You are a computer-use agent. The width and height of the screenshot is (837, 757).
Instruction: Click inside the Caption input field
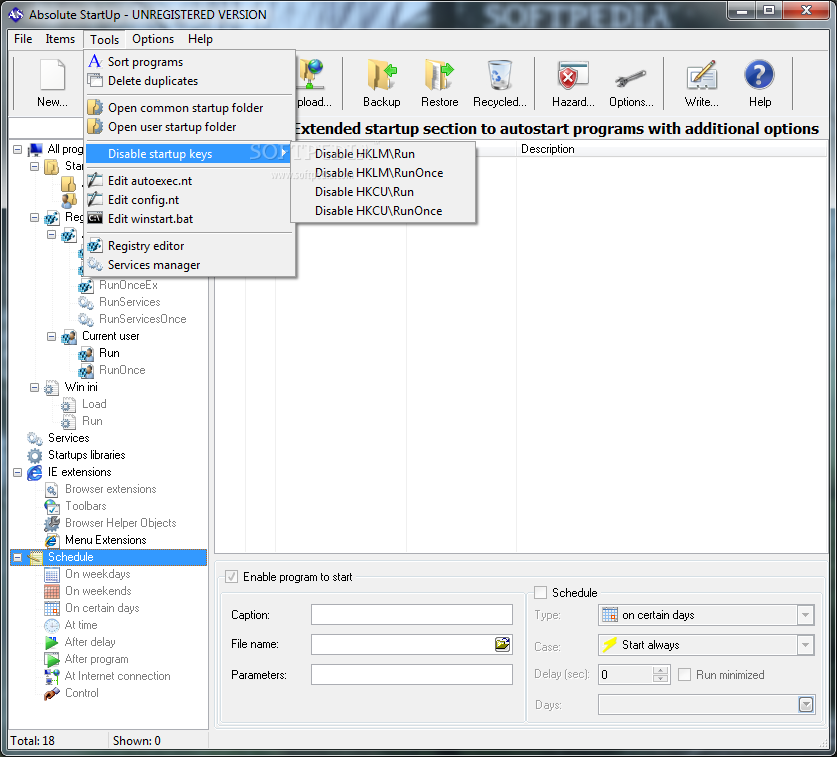point(412,615)
